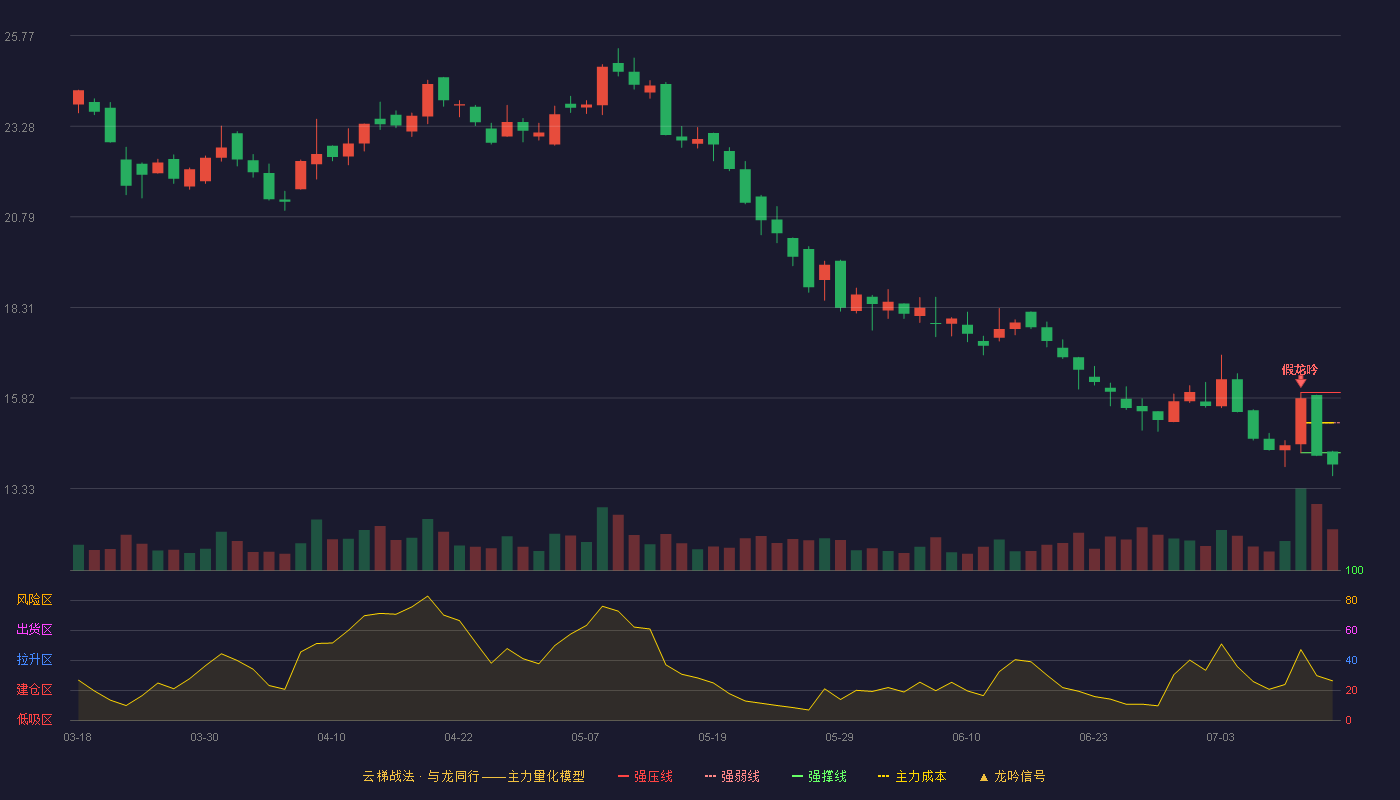
Task: Click the 07-03 date label
Action: 1220,737
